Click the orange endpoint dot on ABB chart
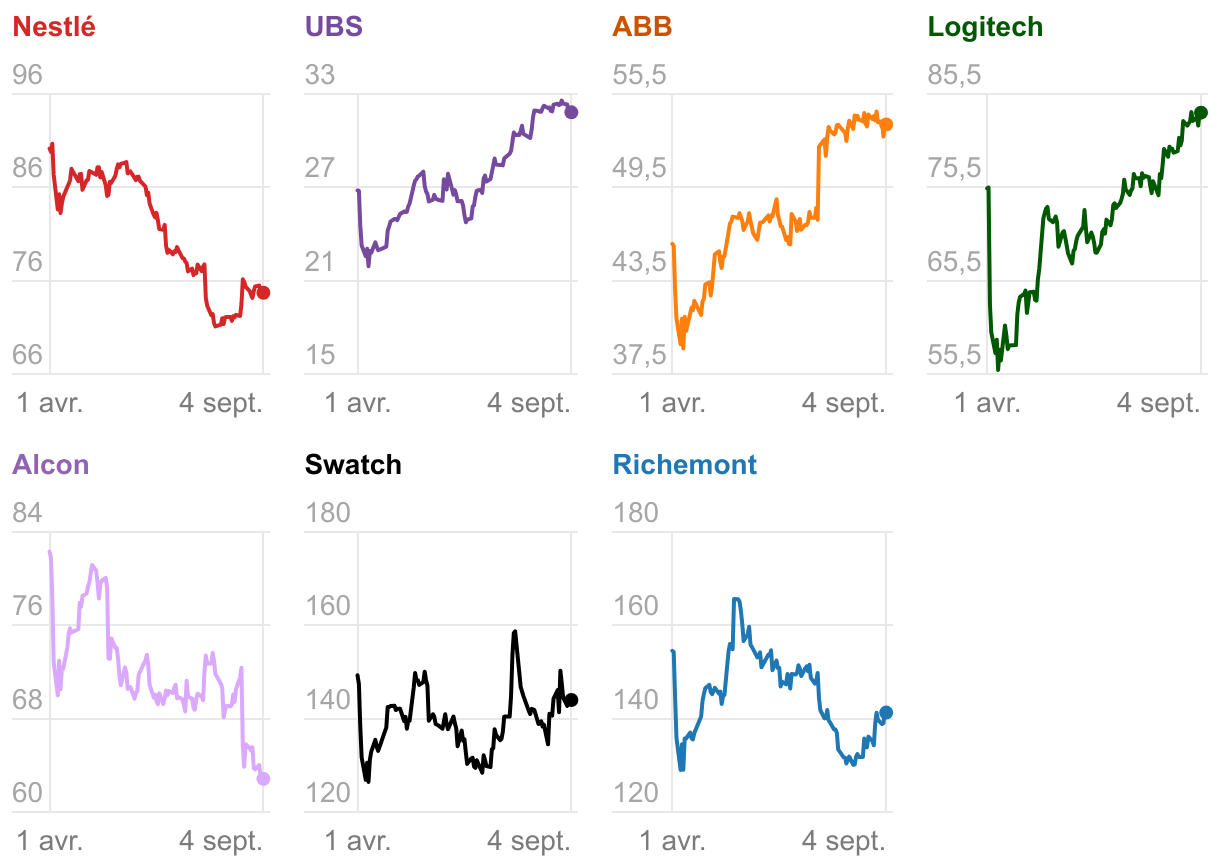 tap(886, 124)
